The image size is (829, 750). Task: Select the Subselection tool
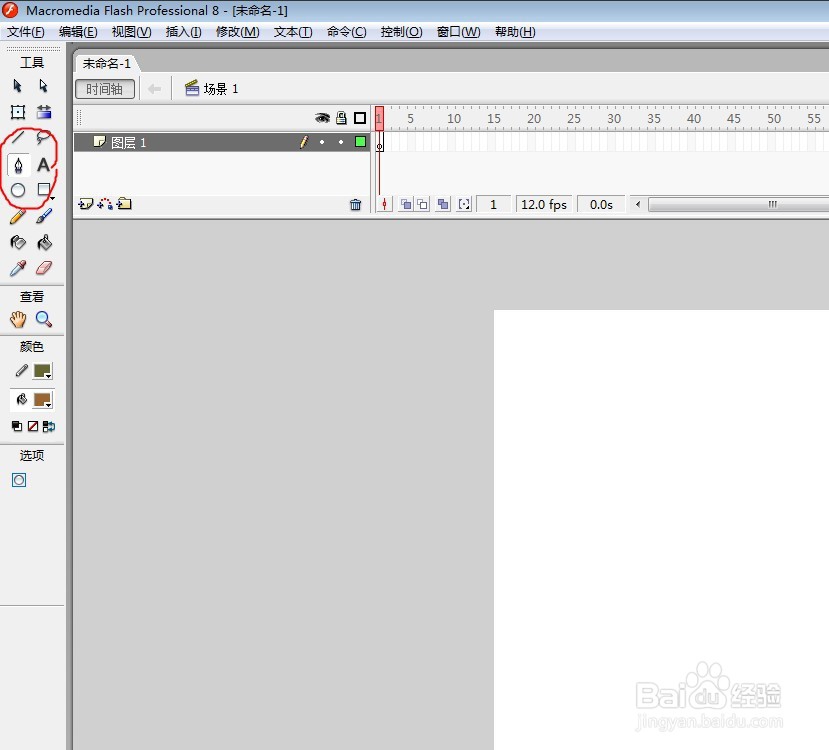point(43,86)
